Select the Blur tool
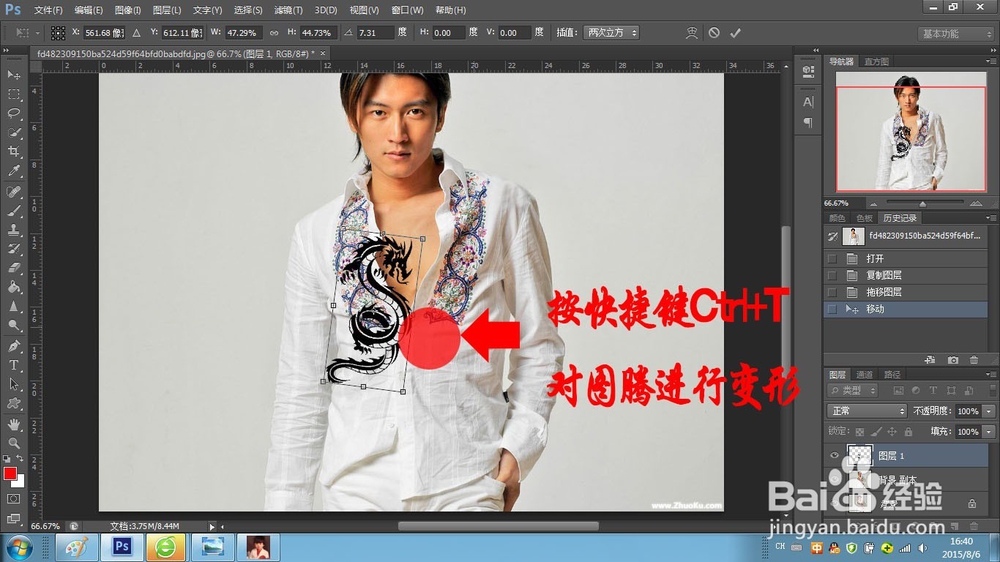Viewport: 1000px width, 562px height. 13,306
